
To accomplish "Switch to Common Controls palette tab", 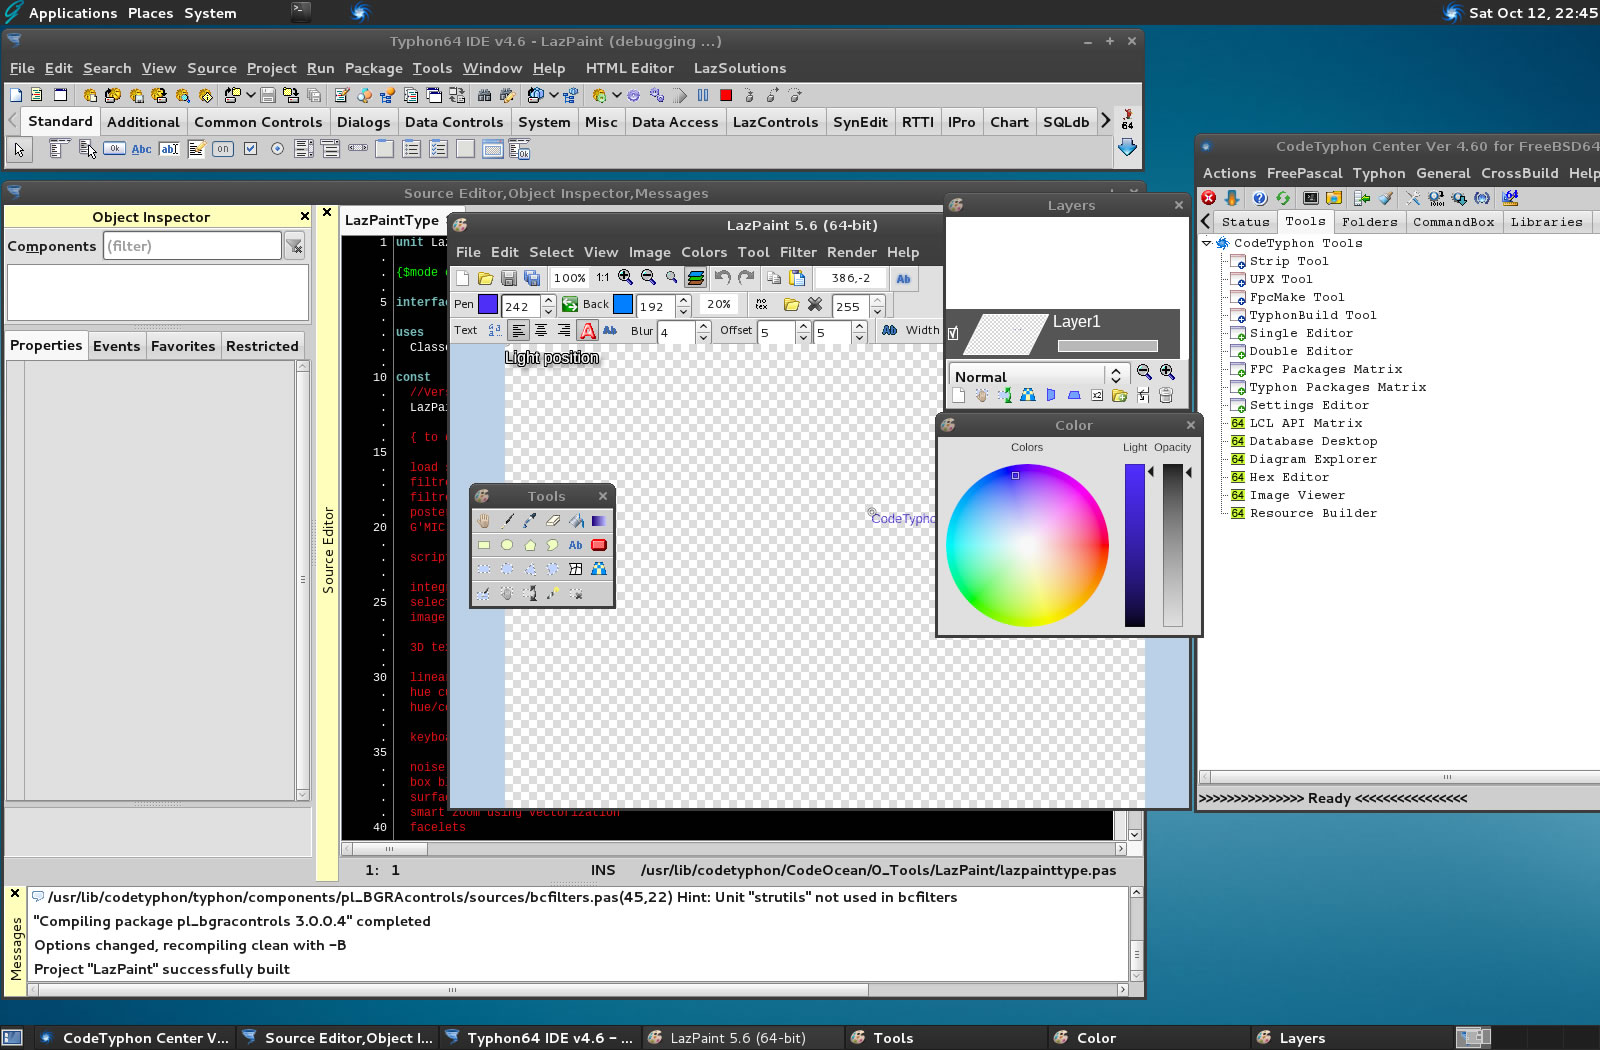I will click(258, 122).
